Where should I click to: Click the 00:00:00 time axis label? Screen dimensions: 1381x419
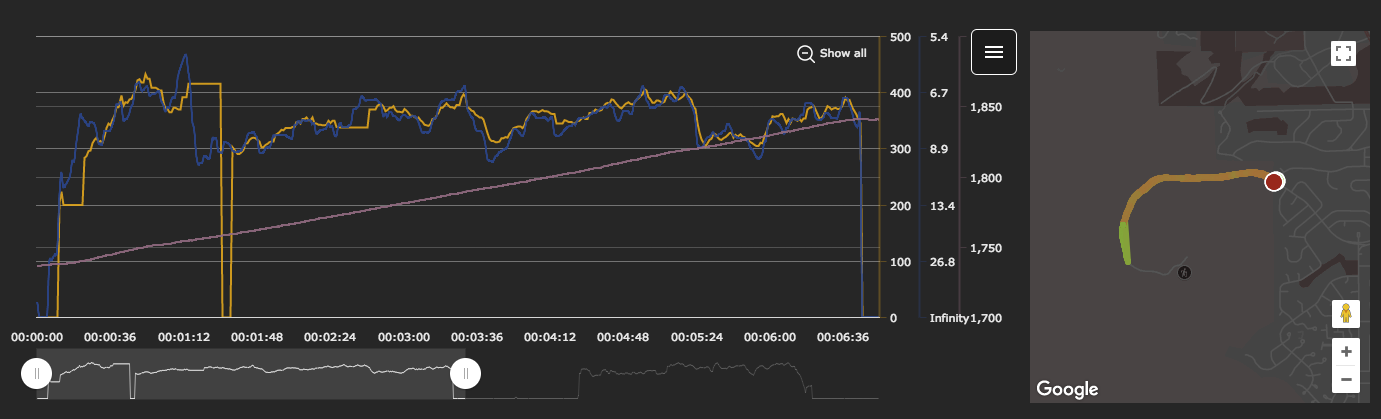pyautogui.click(x=38, y=337)
